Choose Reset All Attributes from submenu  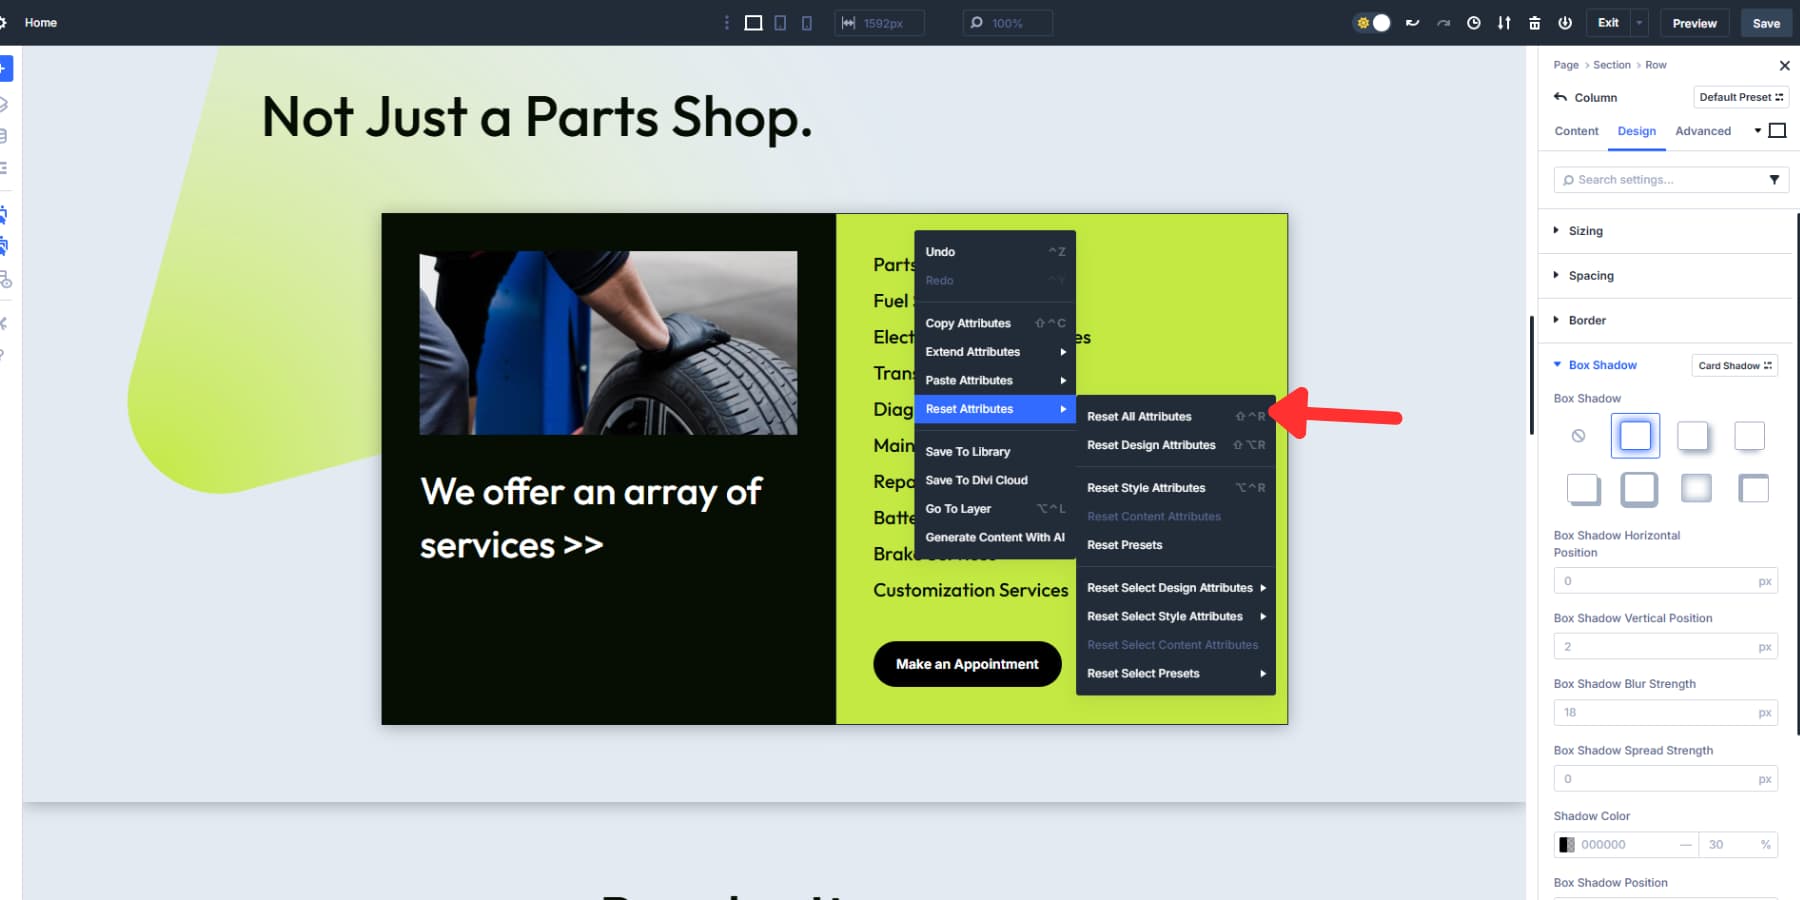[1139, 417]
